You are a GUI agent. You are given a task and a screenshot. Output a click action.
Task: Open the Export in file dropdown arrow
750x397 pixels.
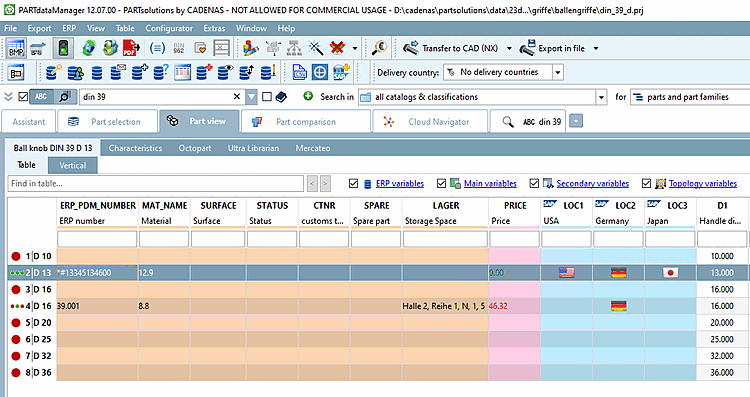coord(596,48)
